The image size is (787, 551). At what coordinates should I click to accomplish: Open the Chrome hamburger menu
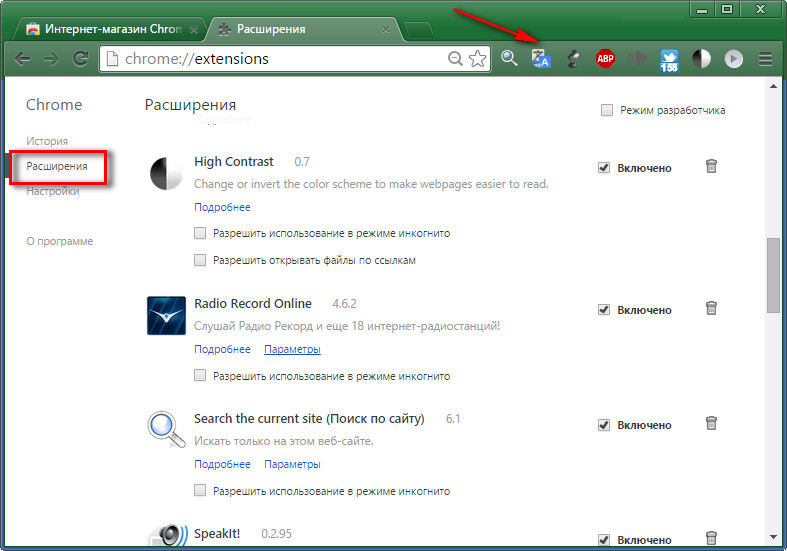click(765, 59)
